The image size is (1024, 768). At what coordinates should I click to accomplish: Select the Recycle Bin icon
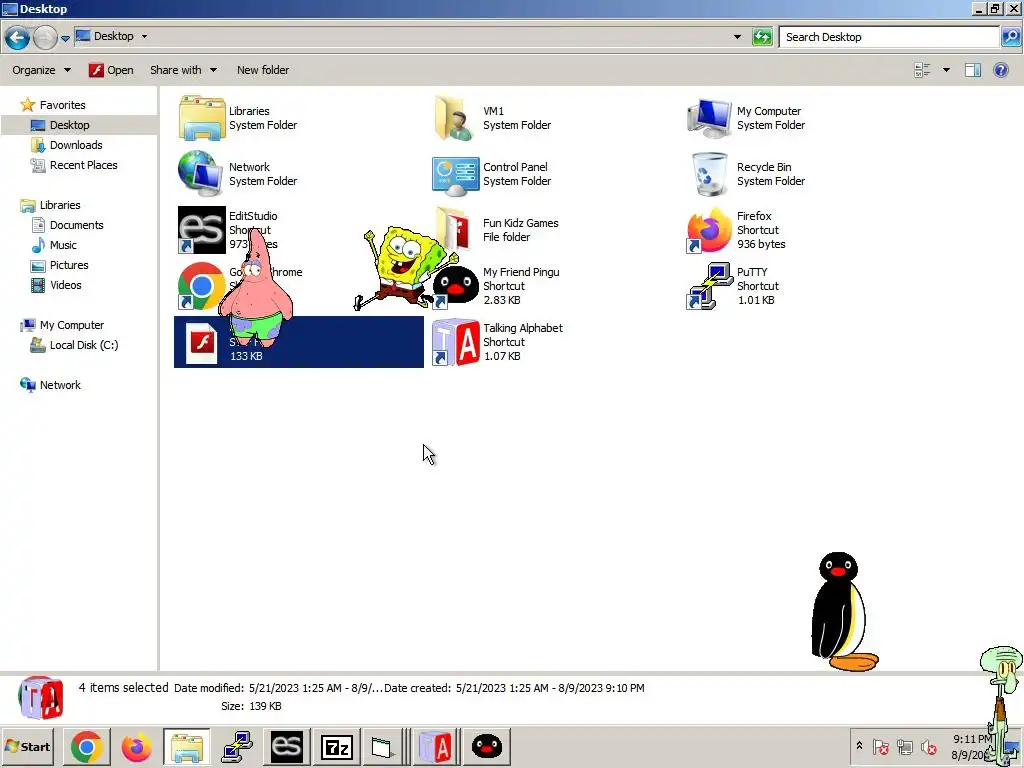pos(709,174)
